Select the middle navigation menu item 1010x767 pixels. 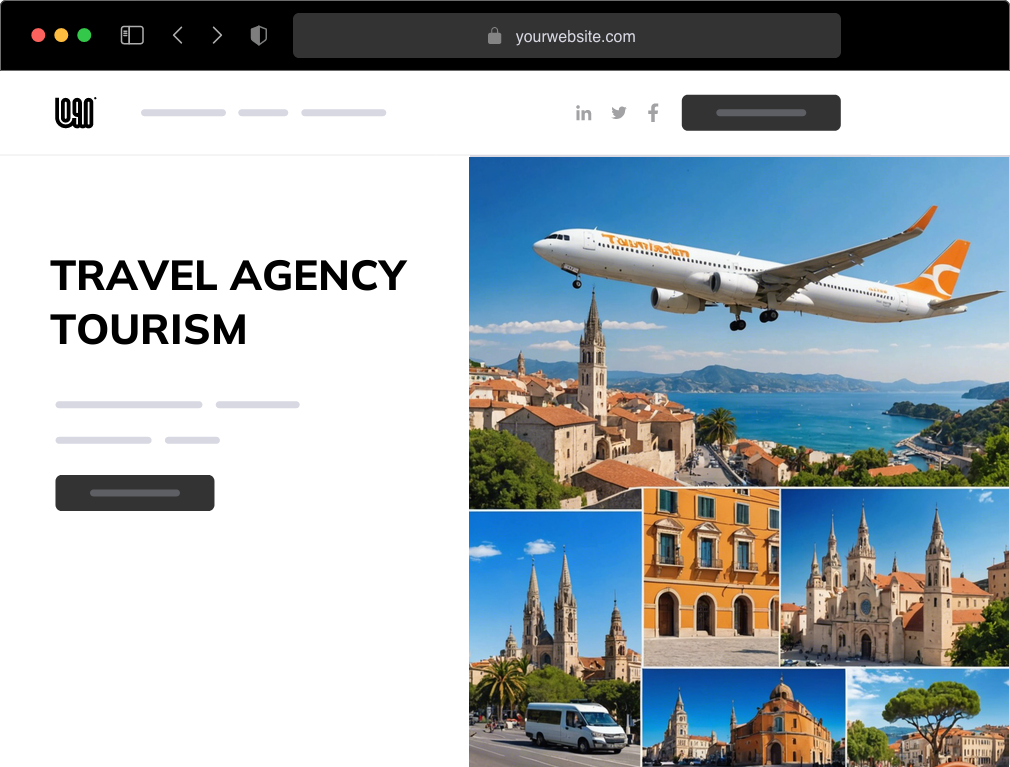pos(262,112)
